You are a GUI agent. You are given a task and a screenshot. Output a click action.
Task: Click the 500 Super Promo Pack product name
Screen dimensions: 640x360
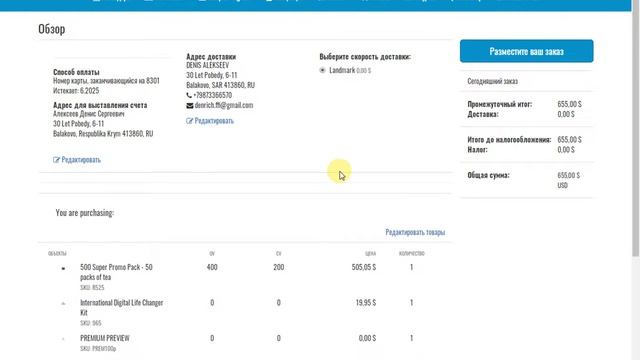(116, 272)
